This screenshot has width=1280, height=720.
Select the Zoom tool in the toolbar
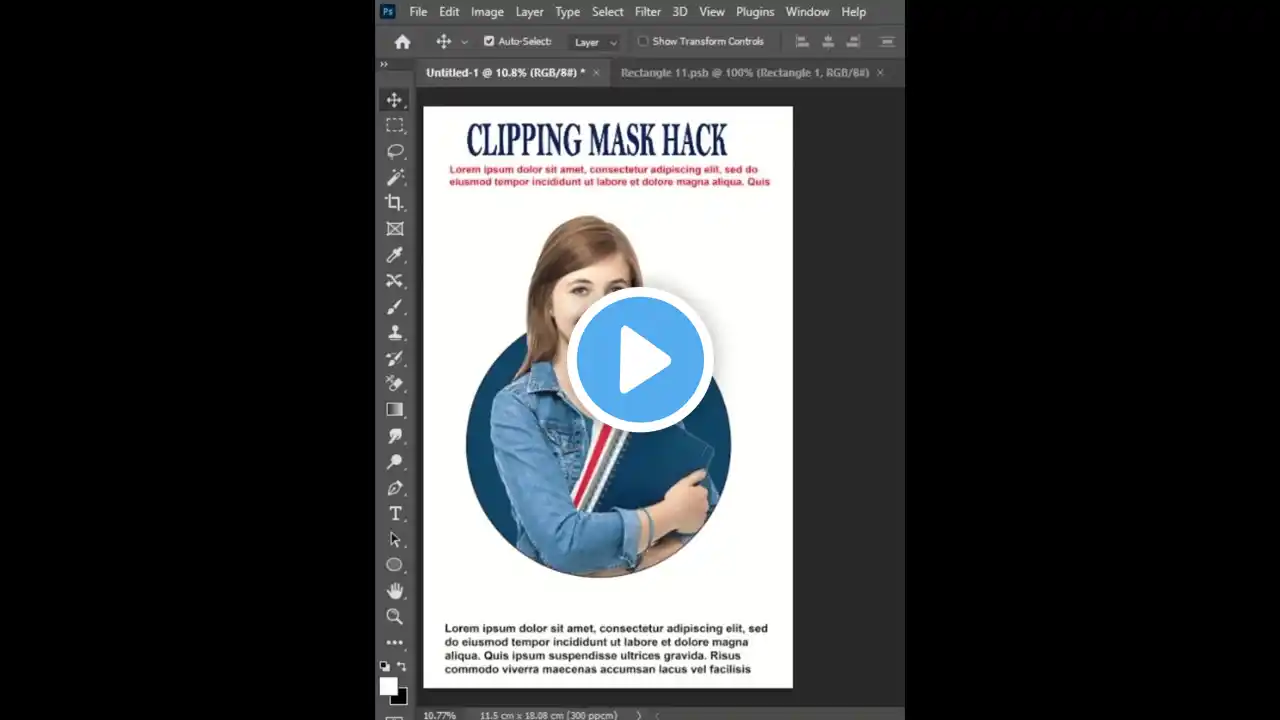tap(395, 617)
